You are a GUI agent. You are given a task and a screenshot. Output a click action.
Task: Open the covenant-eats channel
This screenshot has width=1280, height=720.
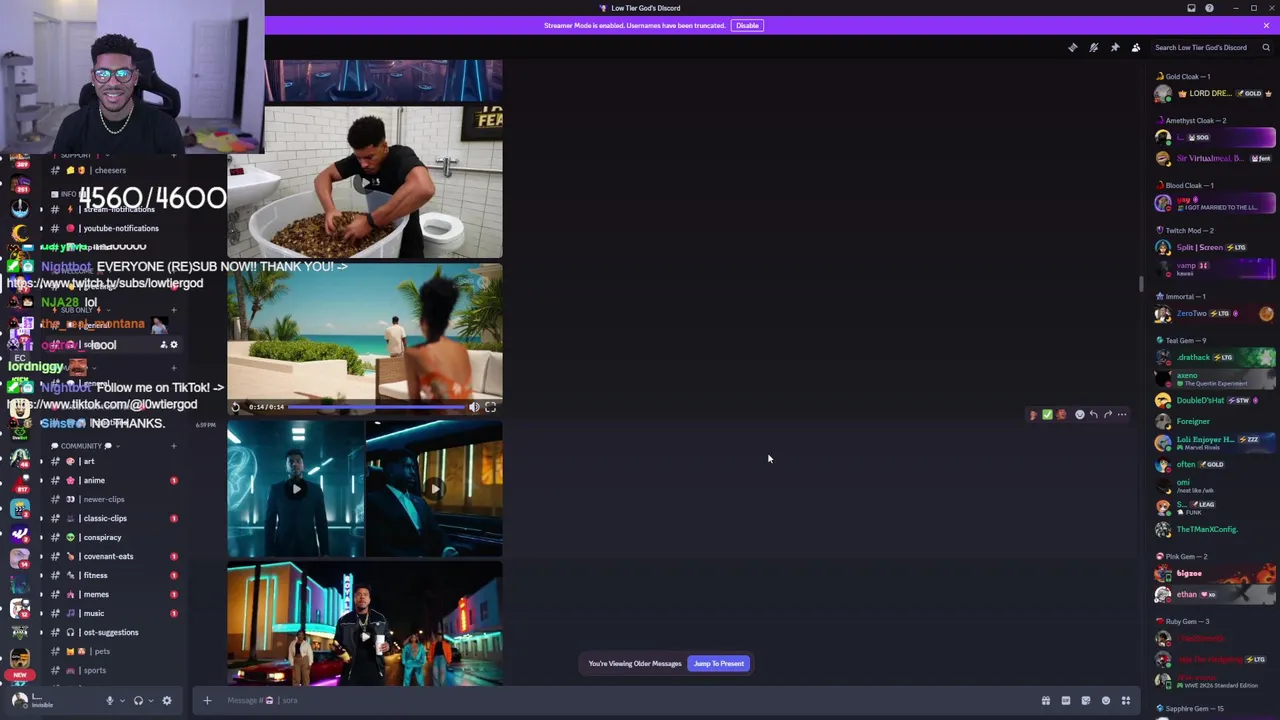[x=110, y=556]
